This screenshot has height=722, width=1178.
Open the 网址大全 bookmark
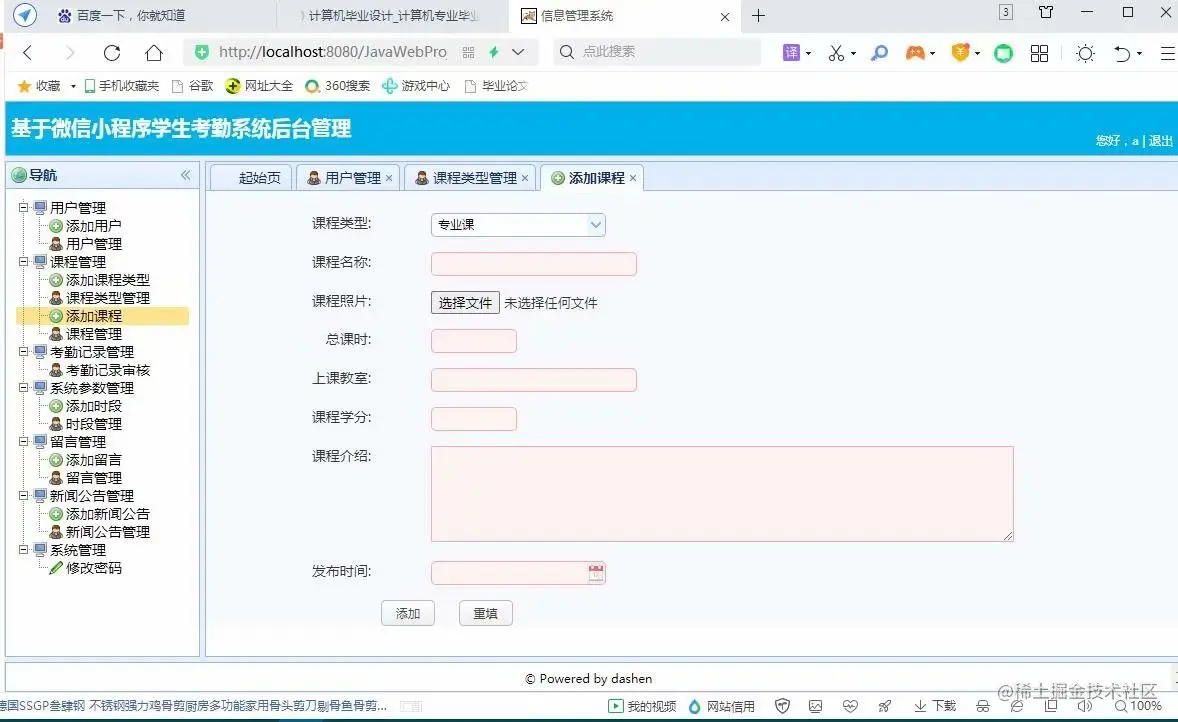tap(259, 86)
